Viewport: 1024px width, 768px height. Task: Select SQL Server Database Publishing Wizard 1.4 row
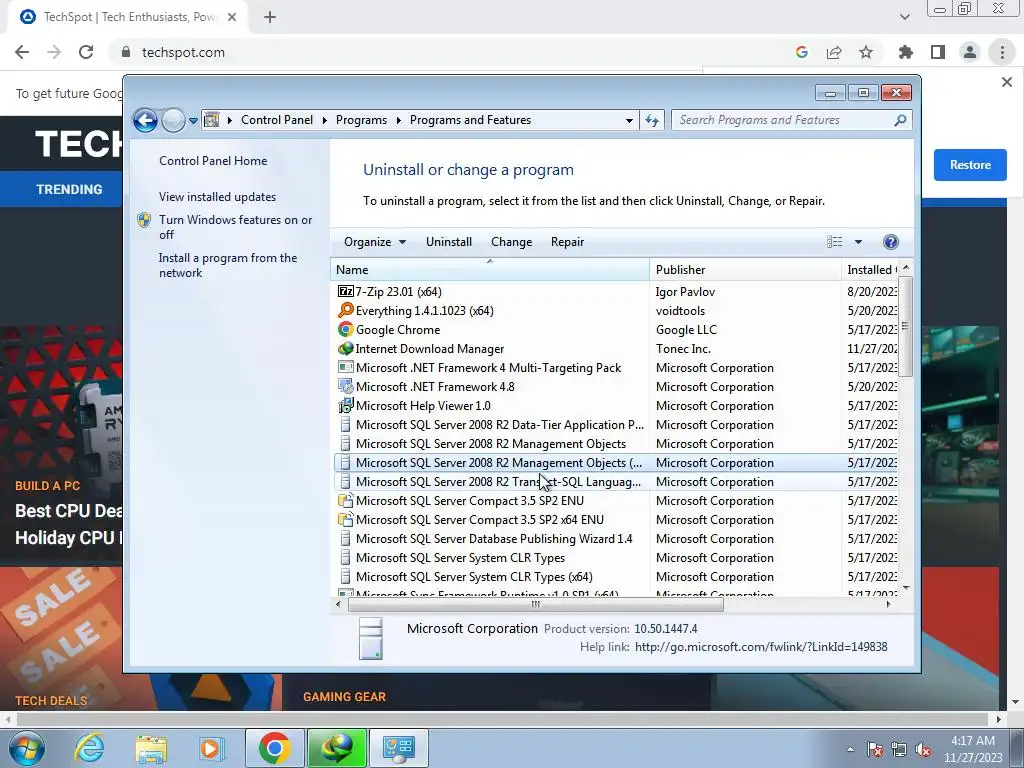click(616, 538)
